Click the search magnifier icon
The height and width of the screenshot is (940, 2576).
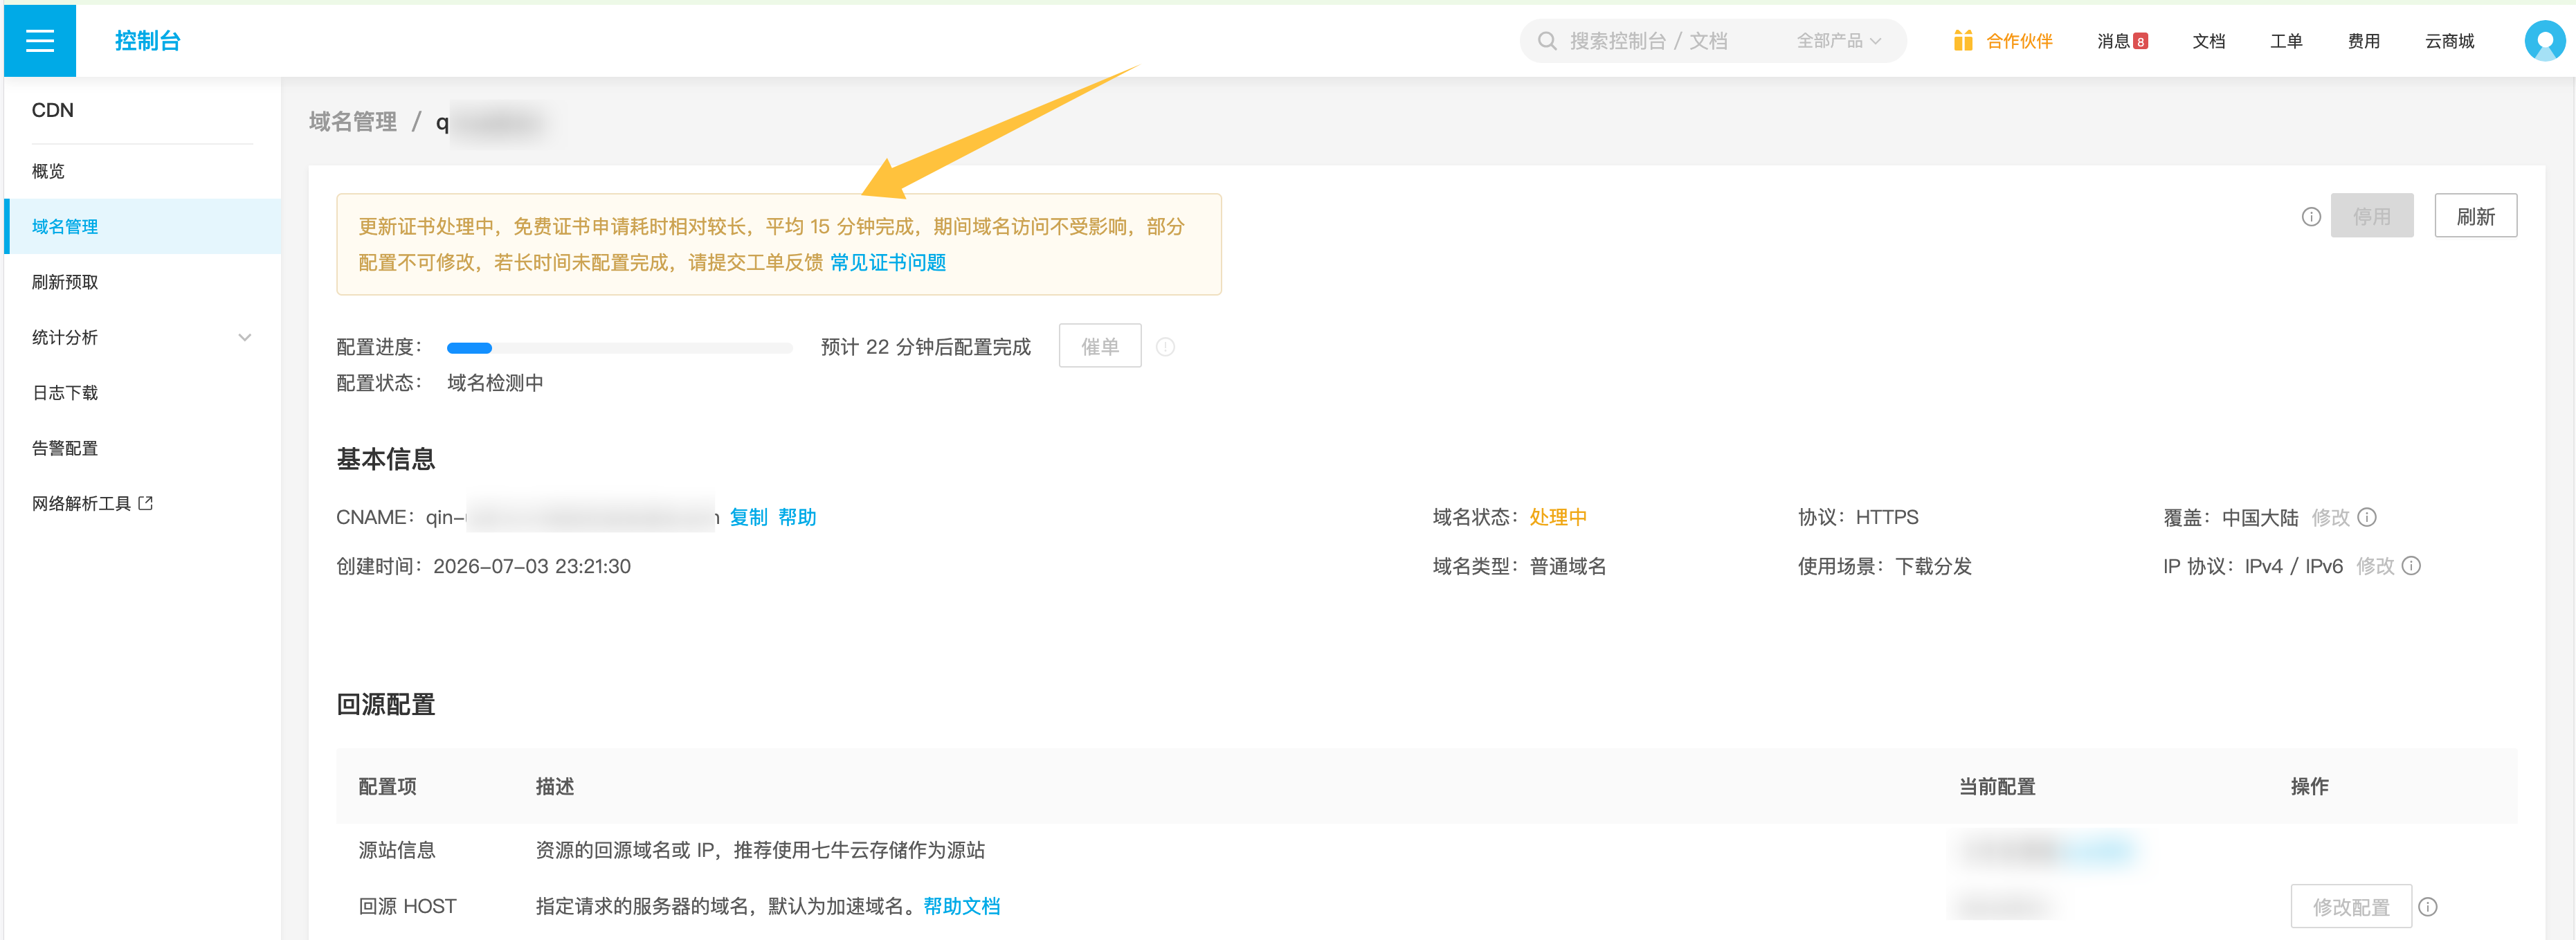click(x=1547, y=41)
